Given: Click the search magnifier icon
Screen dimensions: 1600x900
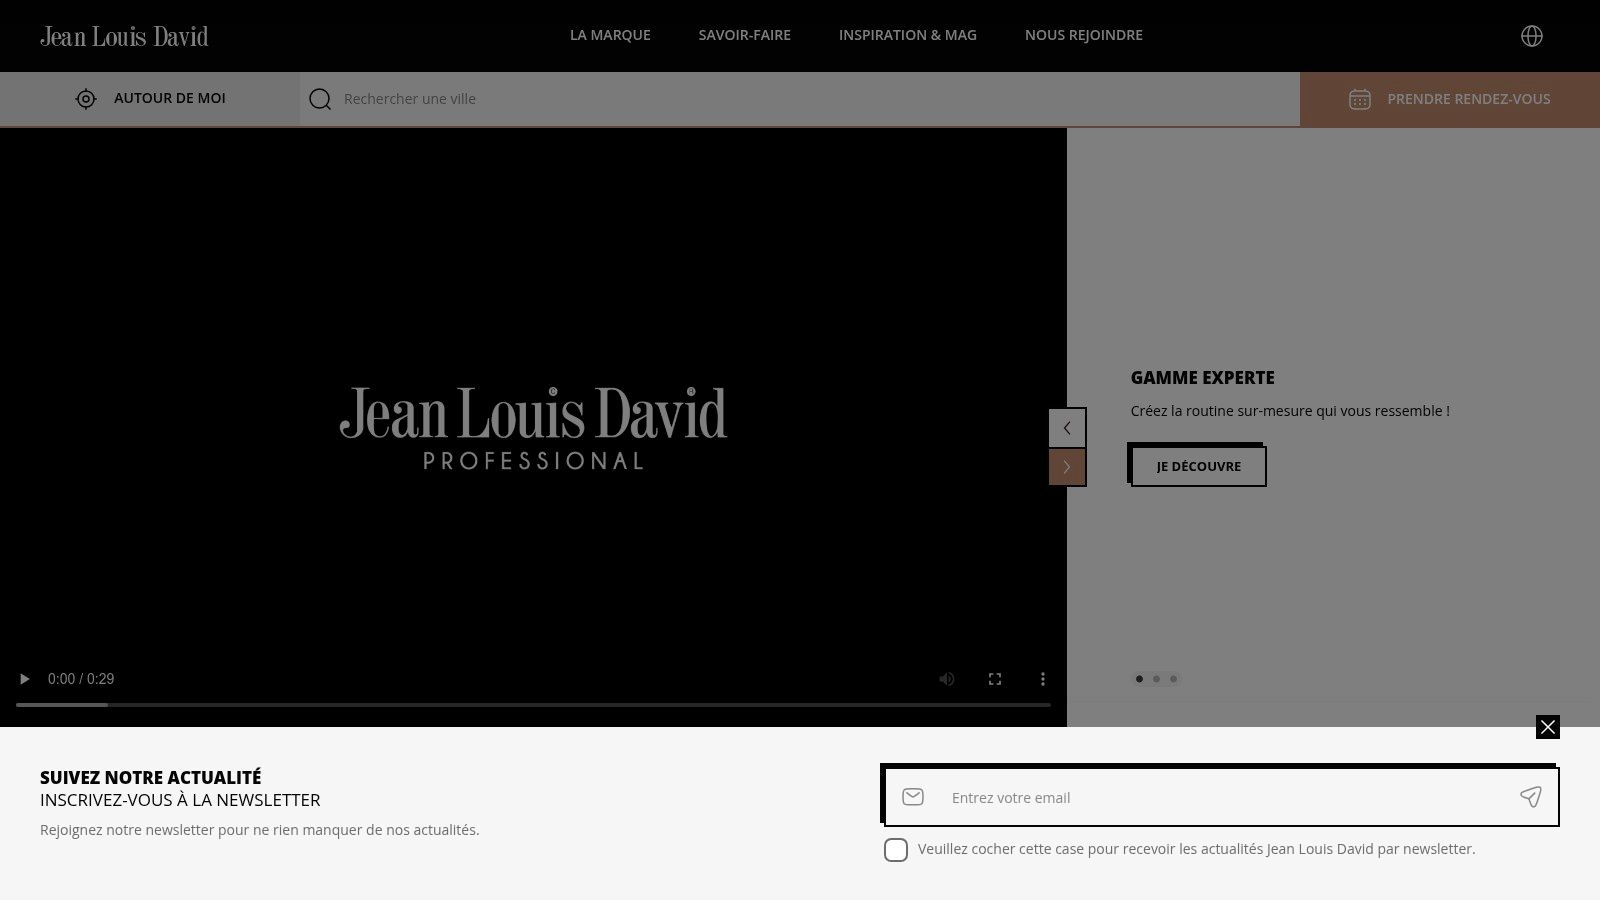Looking at the screenshot, I should click(320, 99).
